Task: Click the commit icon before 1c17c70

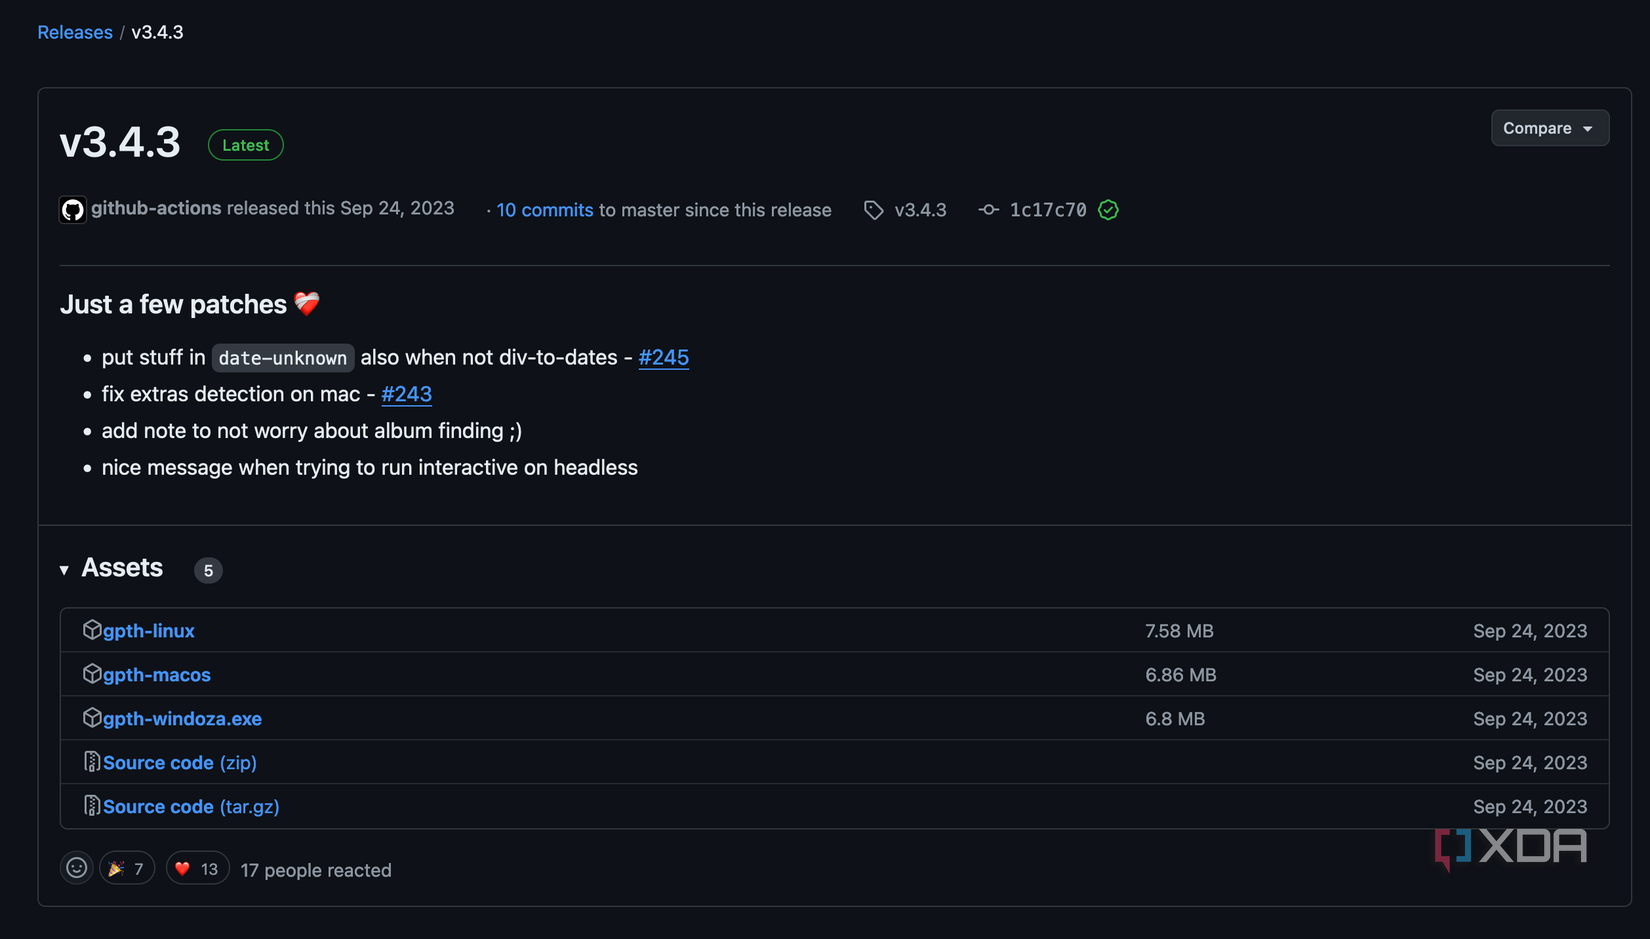Action: (x=988, y=210)
